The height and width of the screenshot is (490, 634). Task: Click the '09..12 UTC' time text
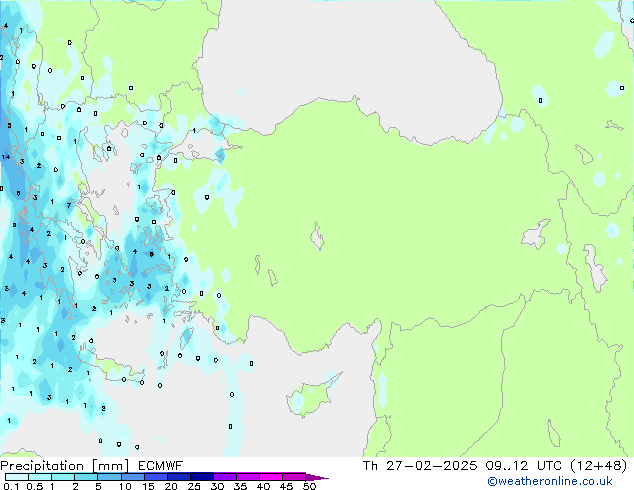(x=523, y=466)
